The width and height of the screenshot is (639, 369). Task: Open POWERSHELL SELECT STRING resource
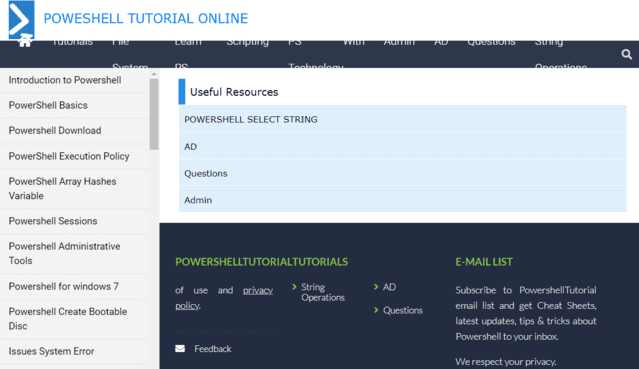403,119
